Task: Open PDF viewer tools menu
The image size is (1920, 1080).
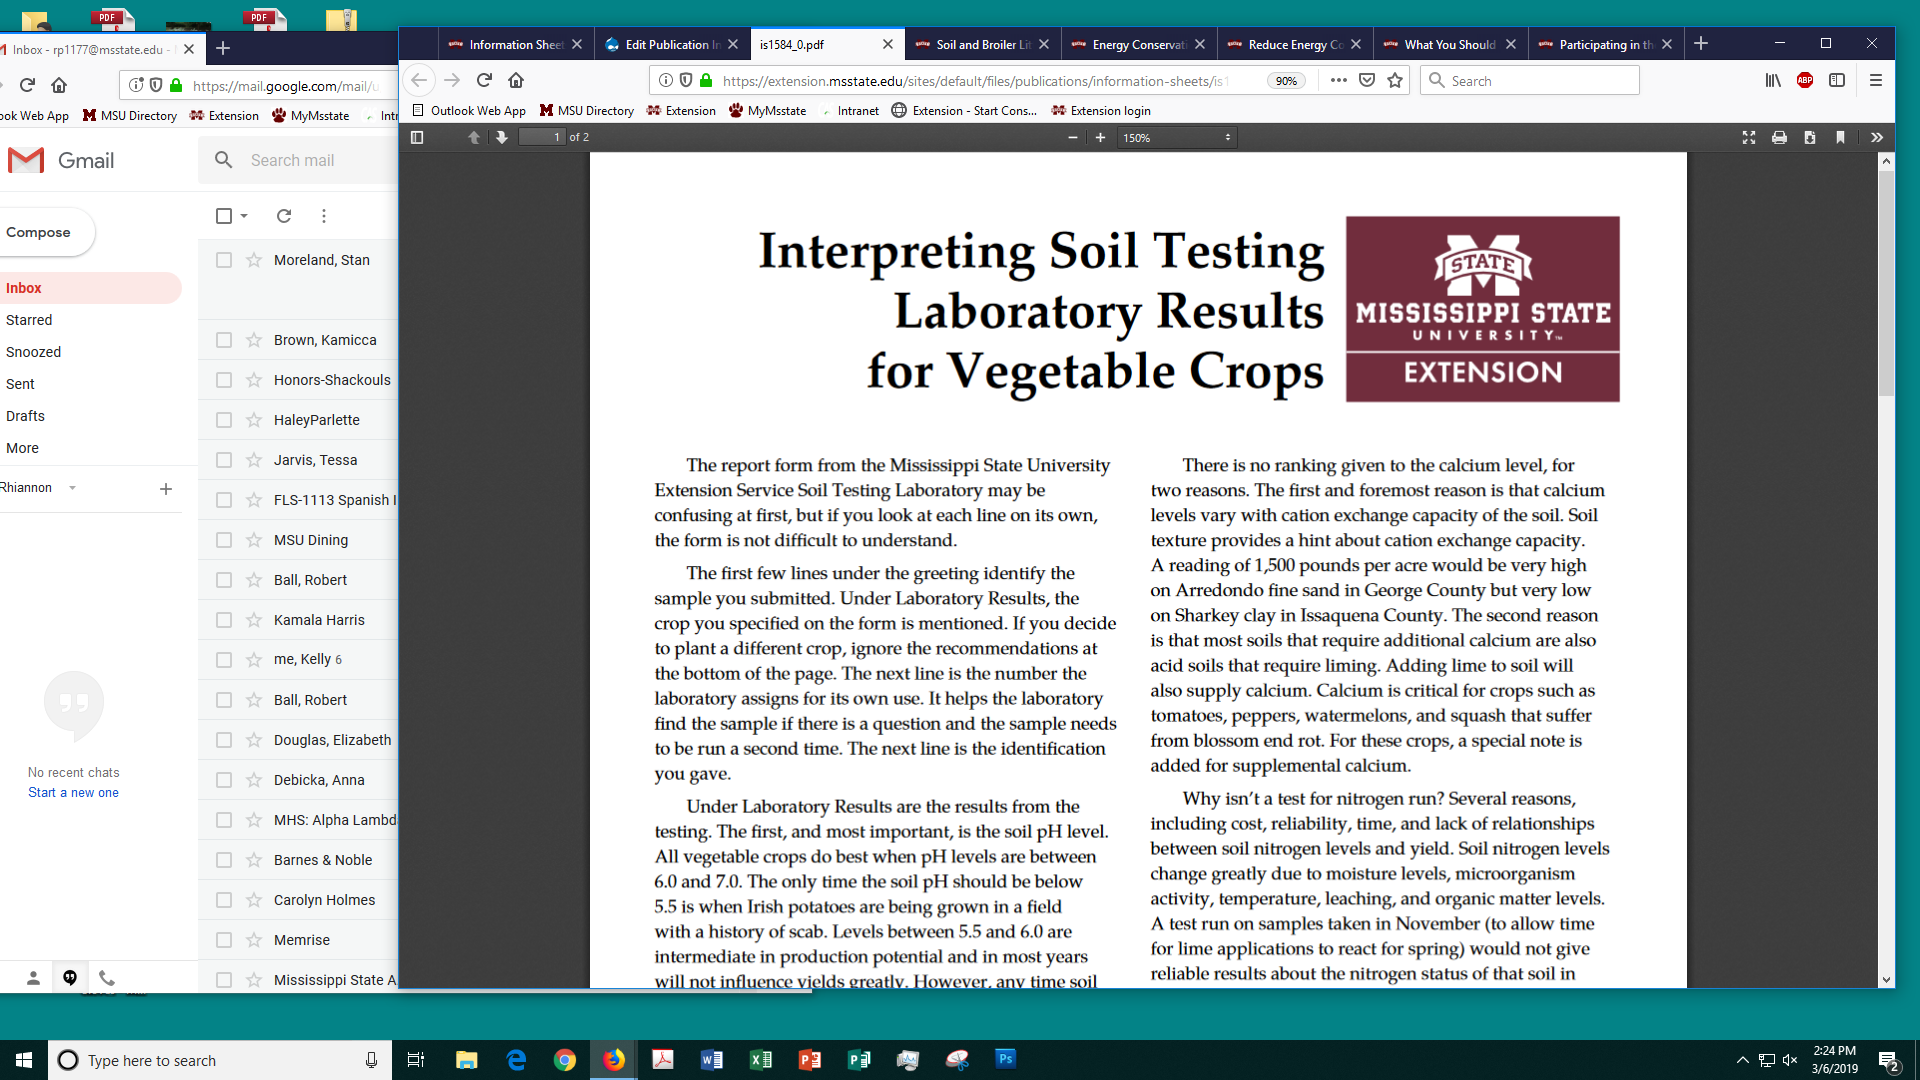Action: (x=1877, y=137)
